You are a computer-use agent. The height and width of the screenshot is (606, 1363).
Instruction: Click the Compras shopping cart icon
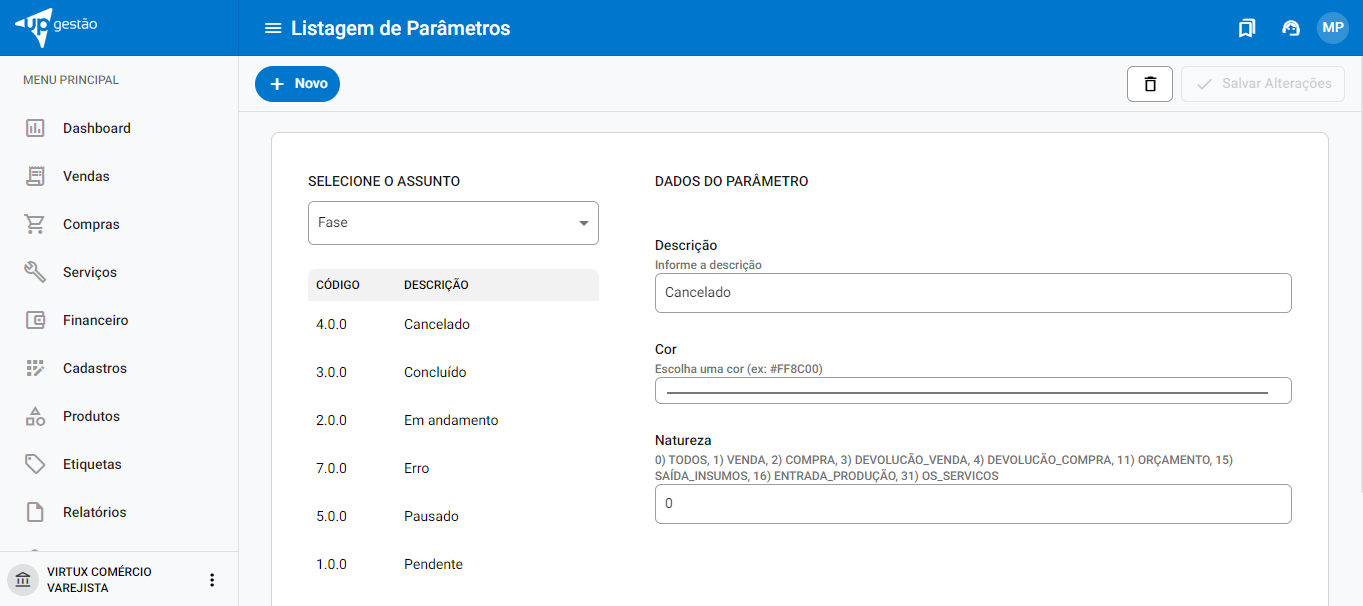coord(35,224)
